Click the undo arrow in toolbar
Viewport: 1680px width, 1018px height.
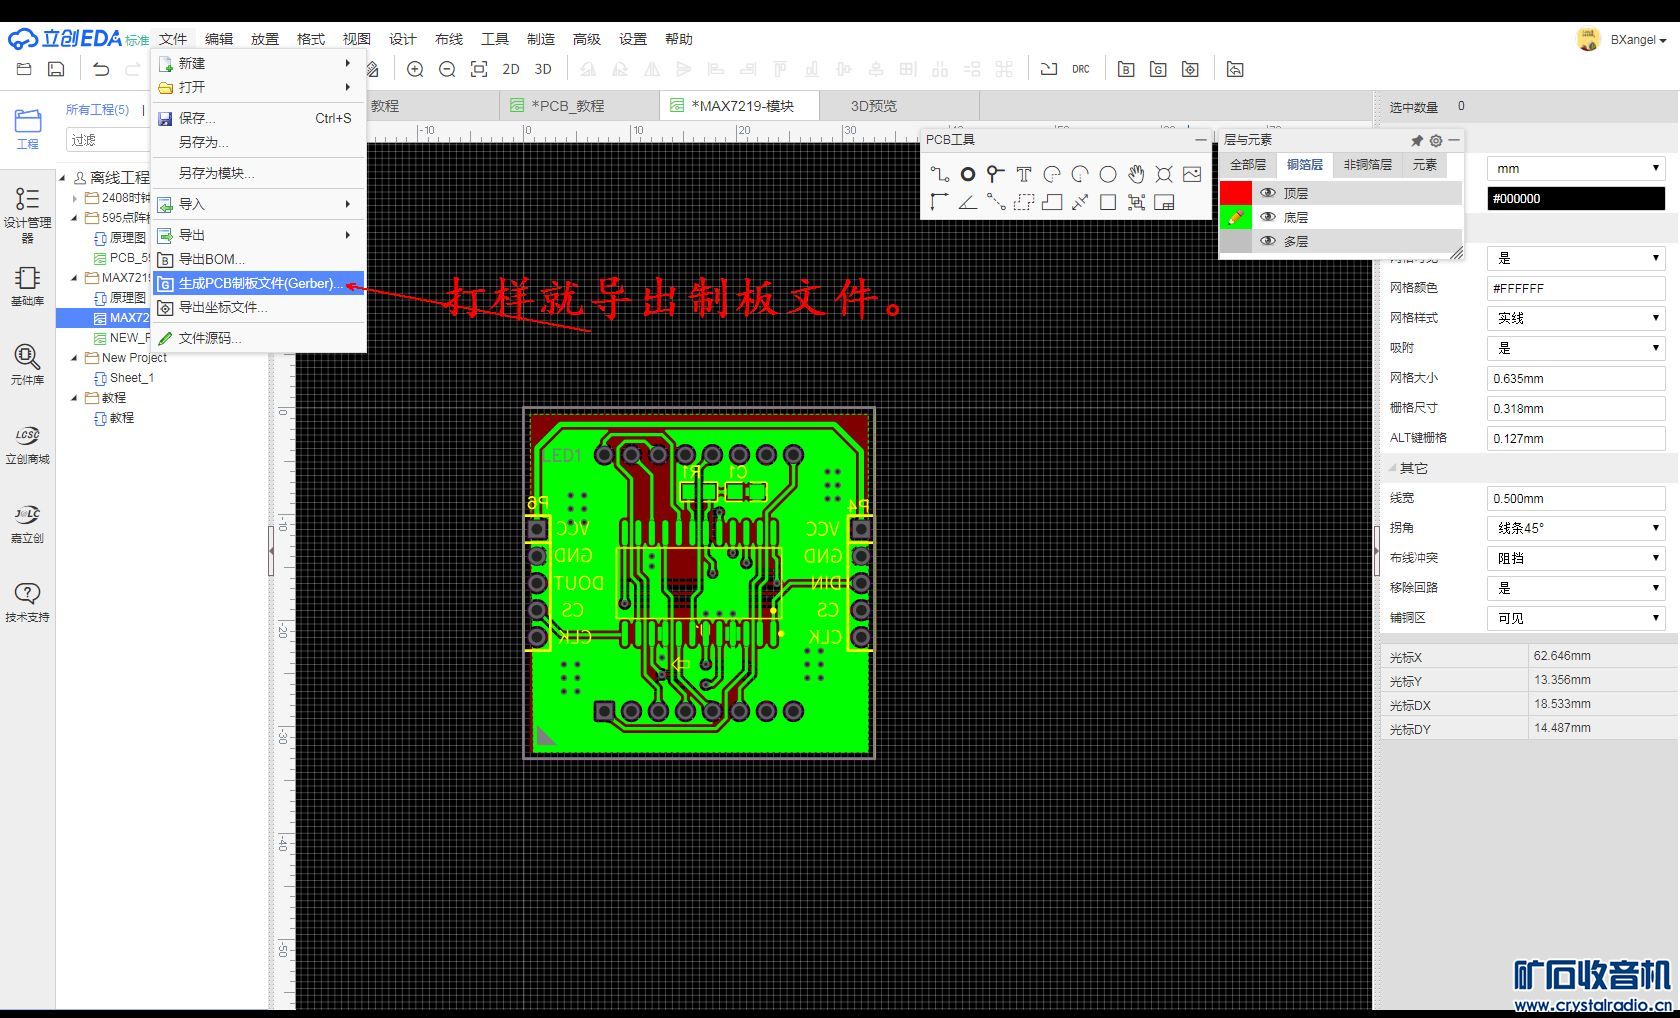coord(101,69)
